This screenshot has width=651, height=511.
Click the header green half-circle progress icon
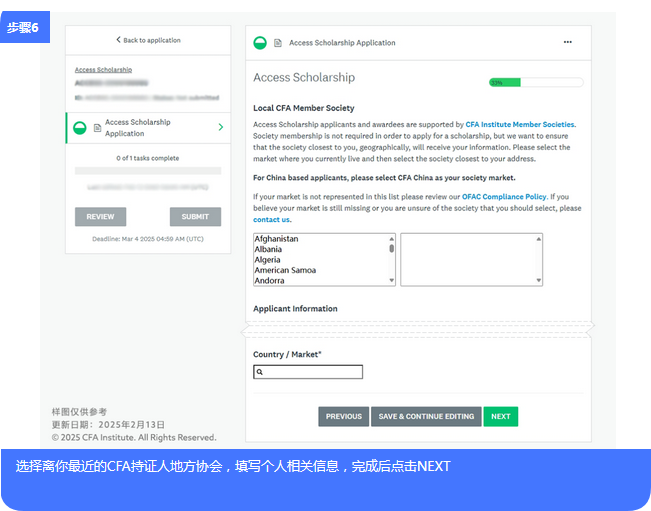click(x=260, y=42)
